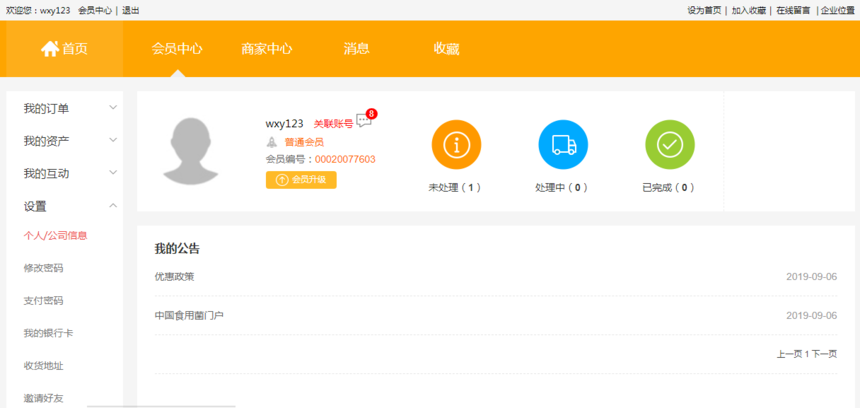860x408 pixels.
Task: Click the horizontal scrollbar at the bottom
Action: tap(161, 406)
